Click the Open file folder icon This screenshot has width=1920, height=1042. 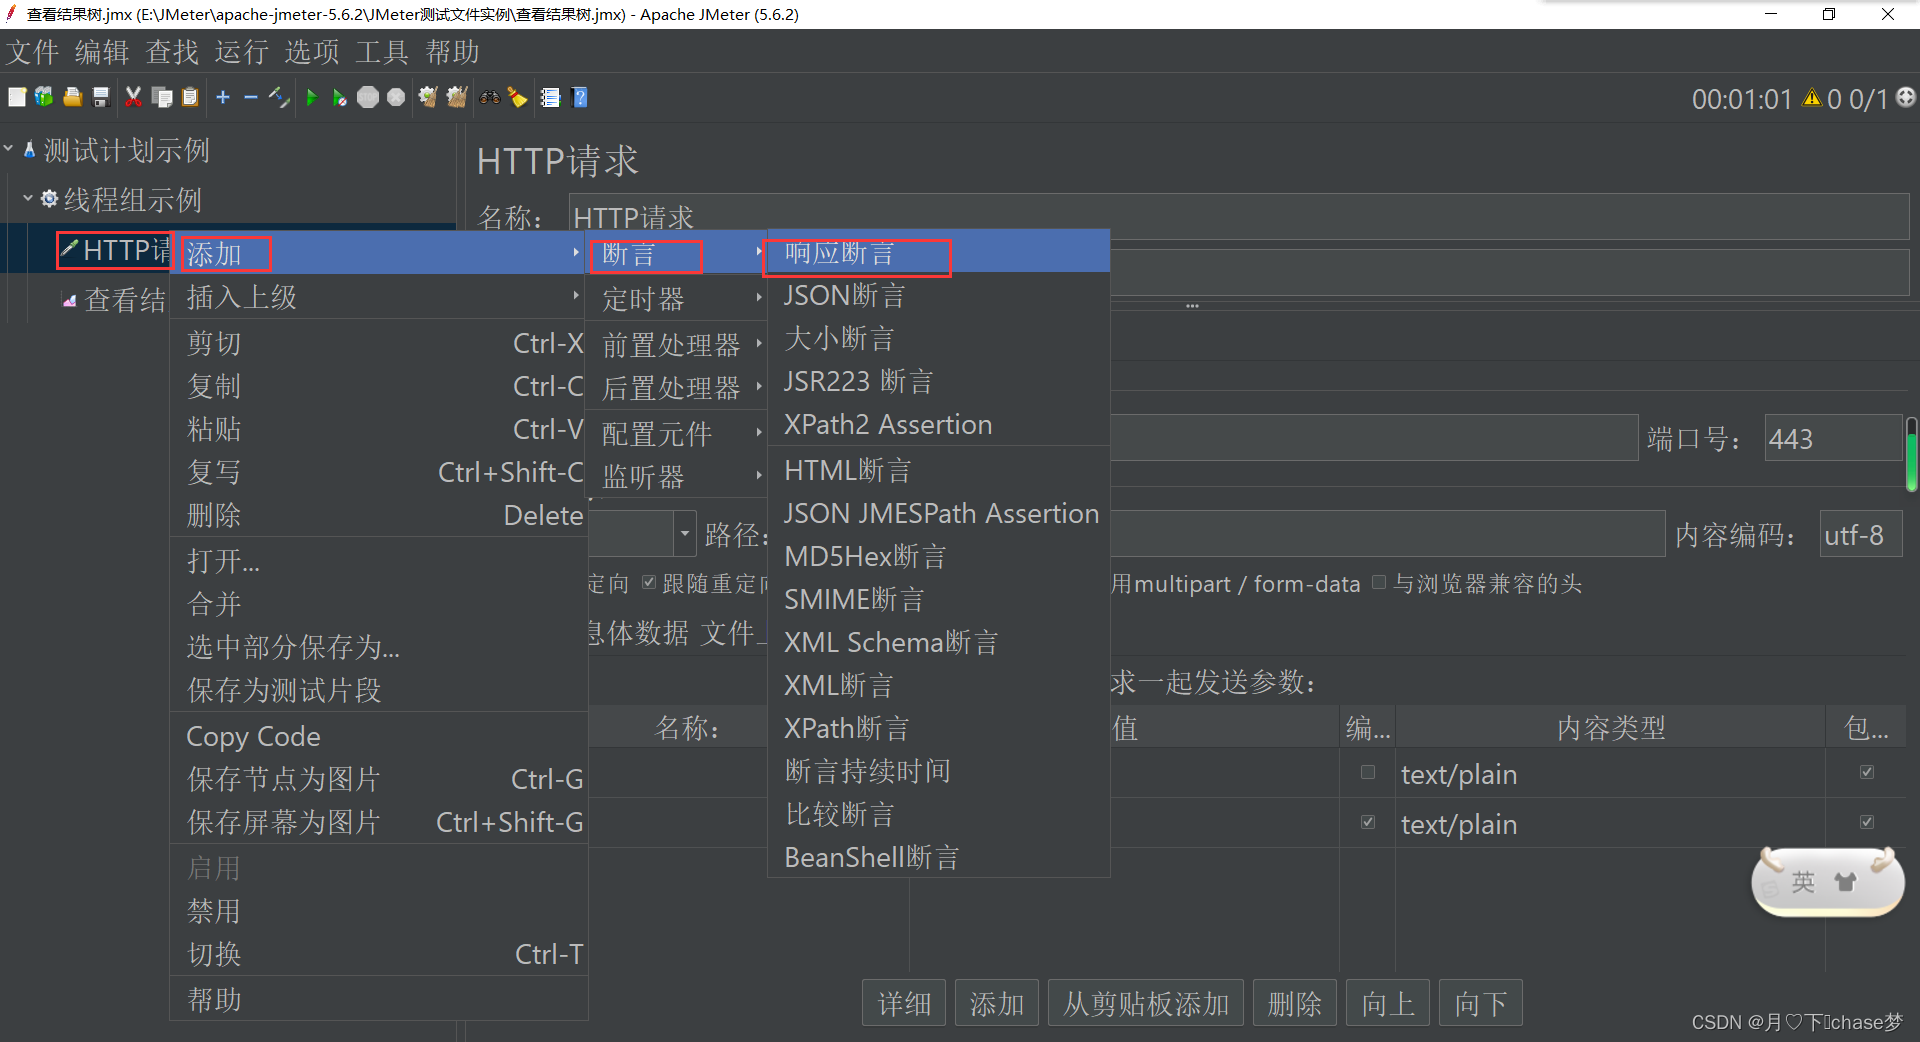[x=72, y=97]
